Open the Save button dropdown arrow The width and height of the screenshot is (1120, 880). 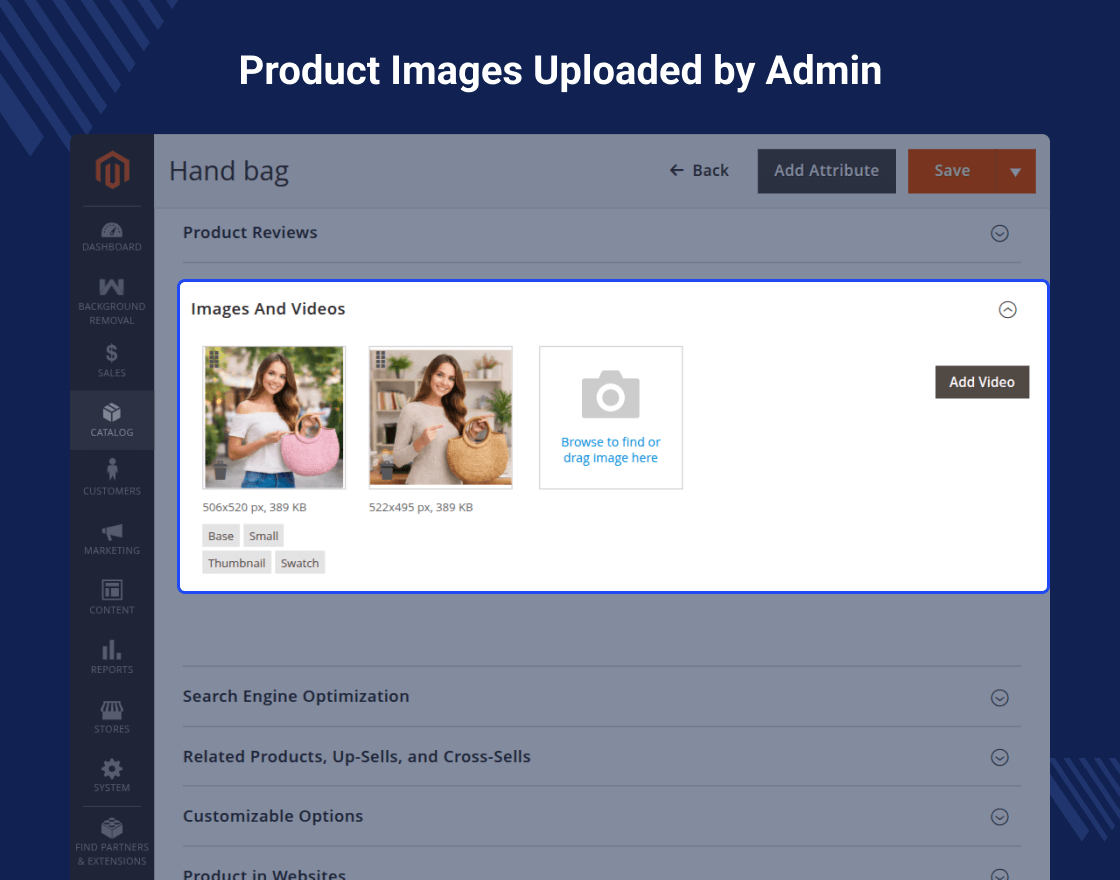1015,172
